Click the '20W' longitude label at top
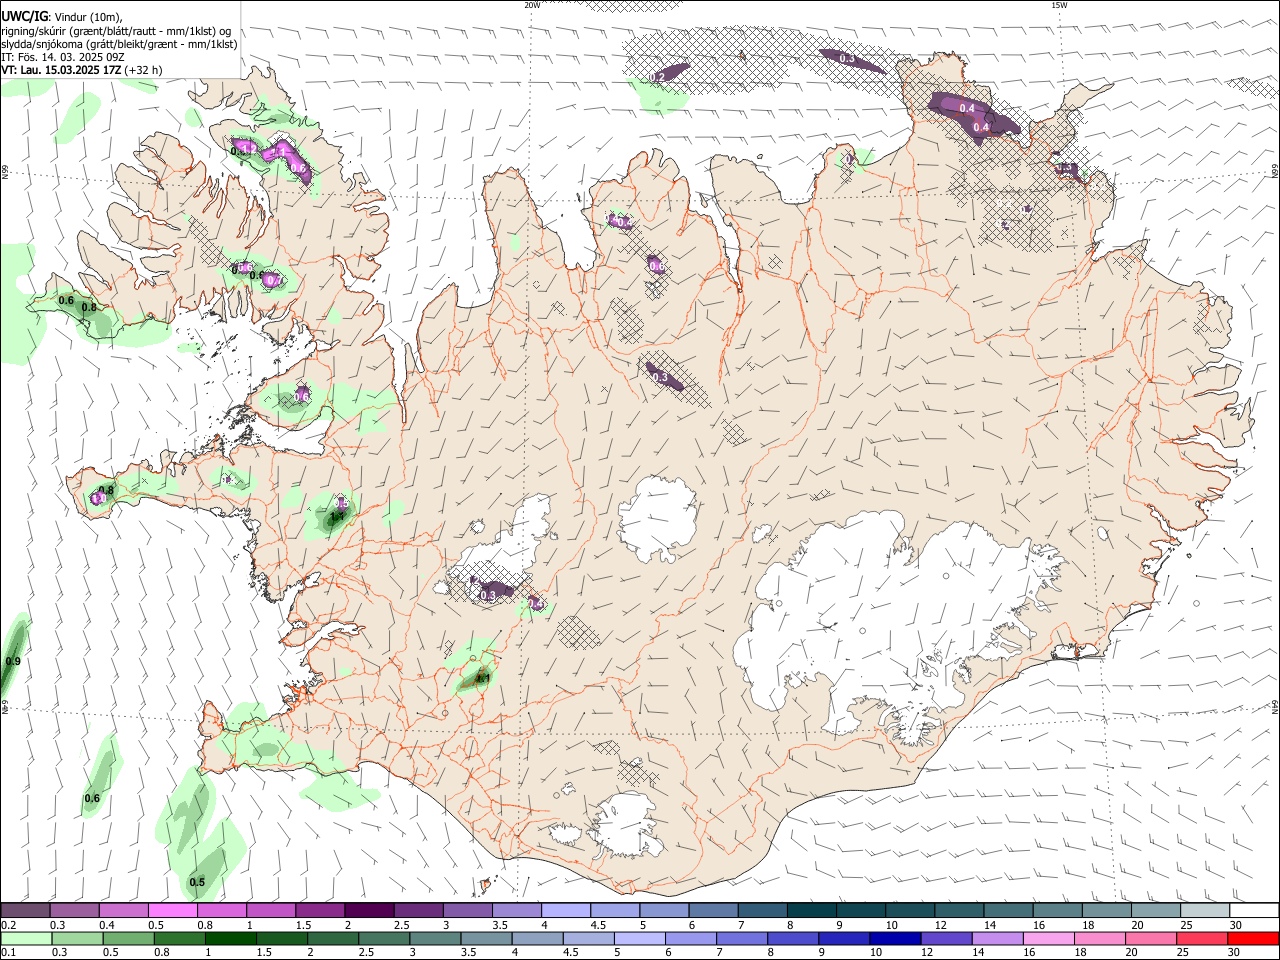This screenshot has width=1280, height=960. pyautogui.click(x=532, y=5)
